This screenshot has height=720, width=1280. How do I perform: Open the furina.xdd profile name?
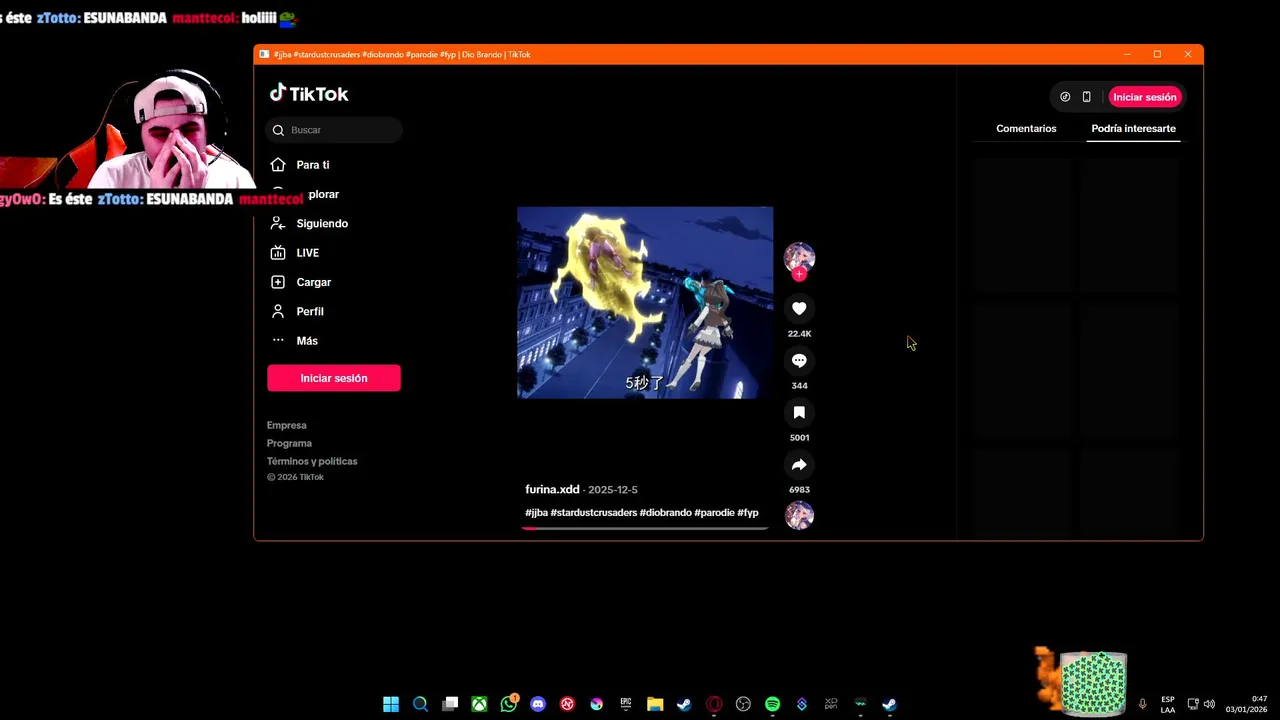[552, 490]
